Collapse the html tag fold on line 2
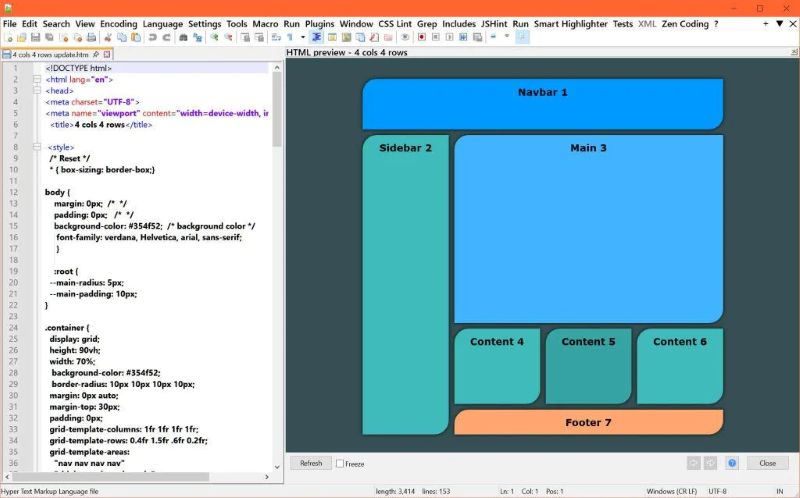 36,79
